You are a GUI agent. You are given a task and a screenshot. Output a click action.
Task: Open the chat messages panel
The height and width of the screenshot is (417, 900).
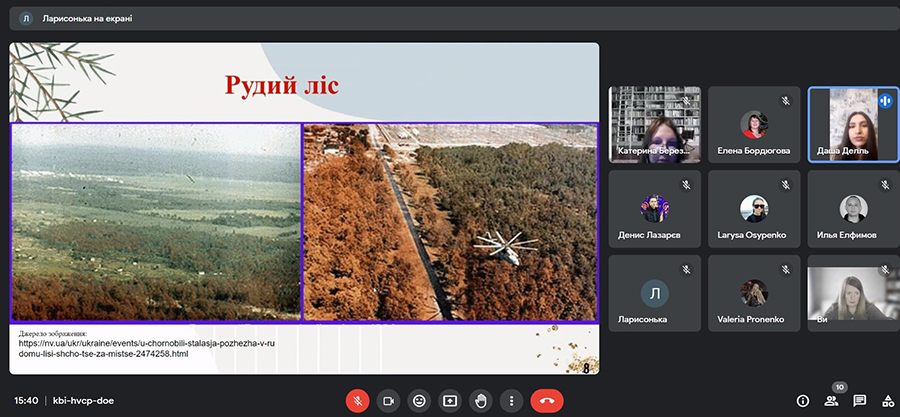tap(859, 401)
